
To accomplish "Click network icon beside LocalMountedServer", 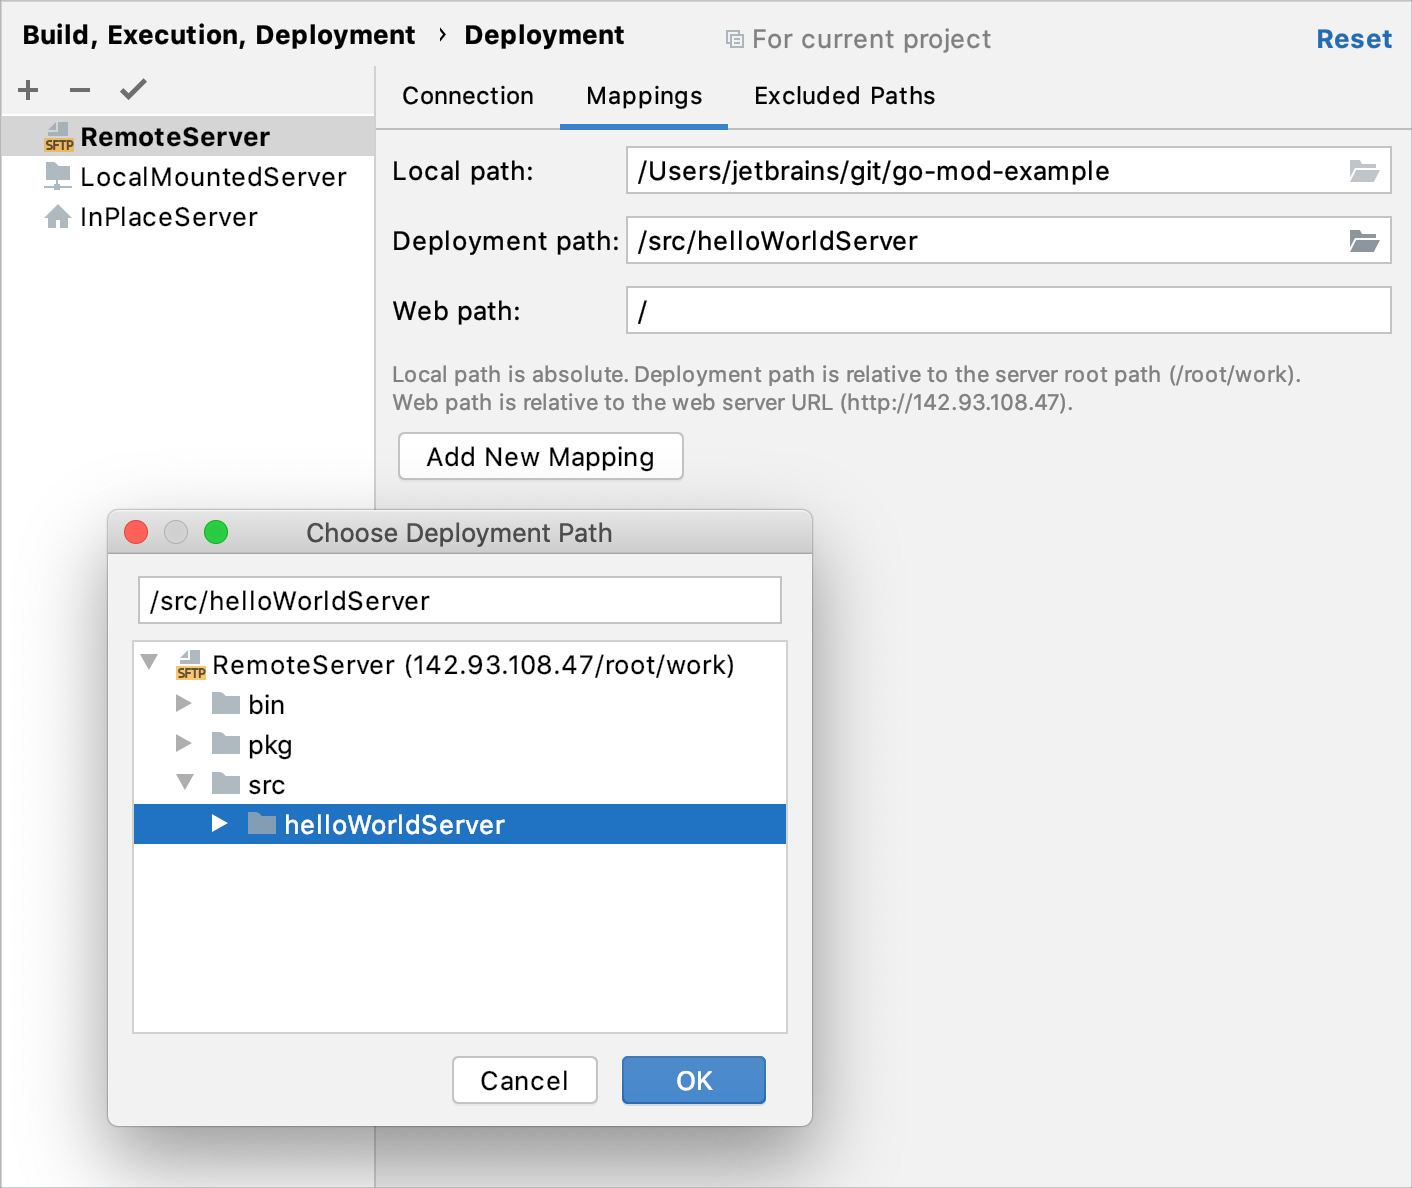I will (x=58, y=176).
